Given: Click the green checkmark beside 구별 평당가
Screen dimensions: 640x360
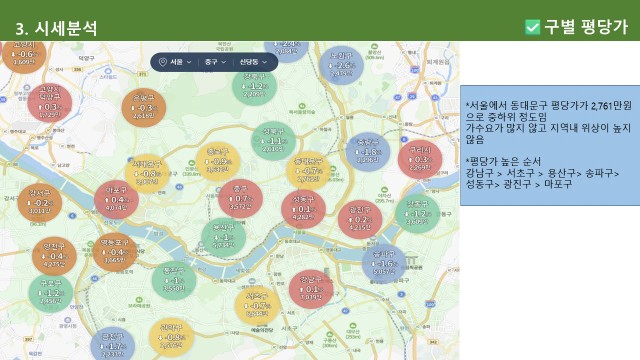Looking at the screenshot, I should point(532,27).
